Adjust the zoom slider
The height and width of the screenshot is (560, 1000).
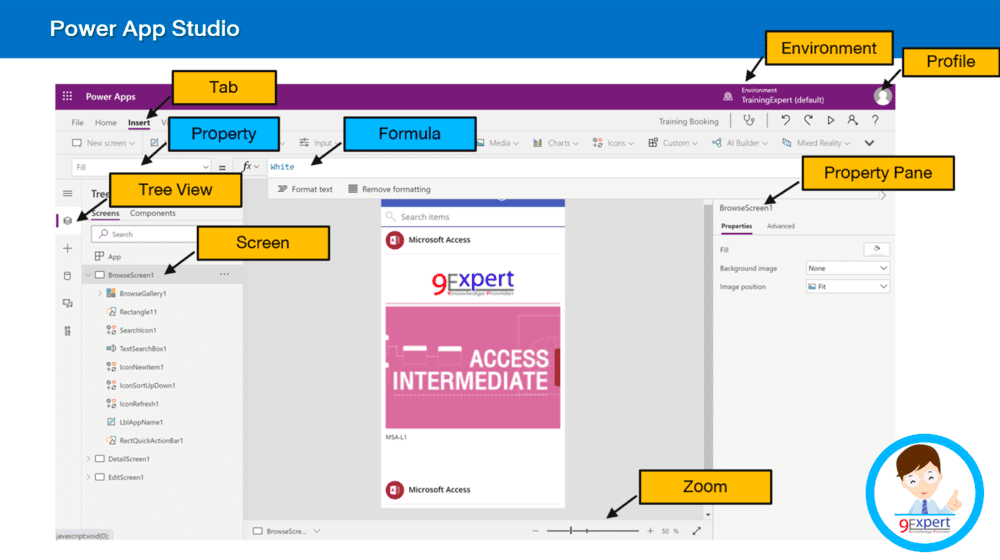click(592, 531)
